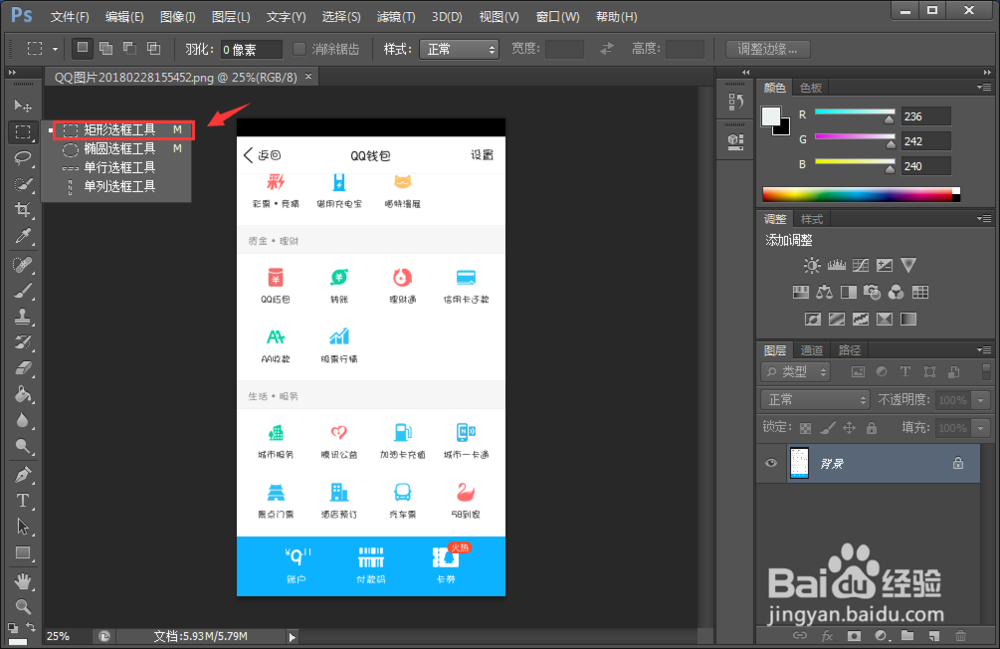Screen dimensions: 1000x649
Task: Click the Curves adjustment icon
Action: (860, 265)
